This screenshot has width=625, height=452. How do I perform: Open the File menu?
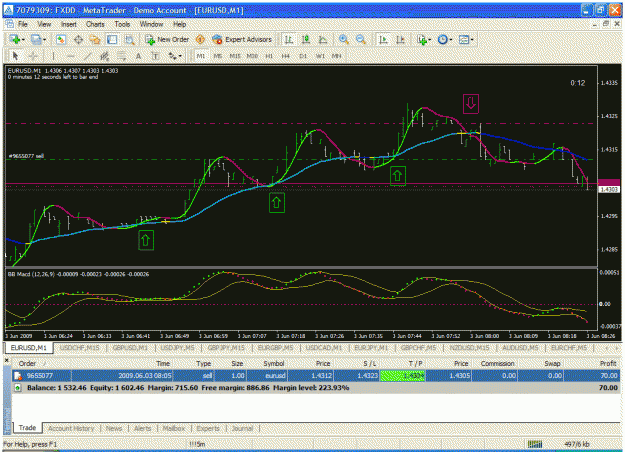[23, 24]
